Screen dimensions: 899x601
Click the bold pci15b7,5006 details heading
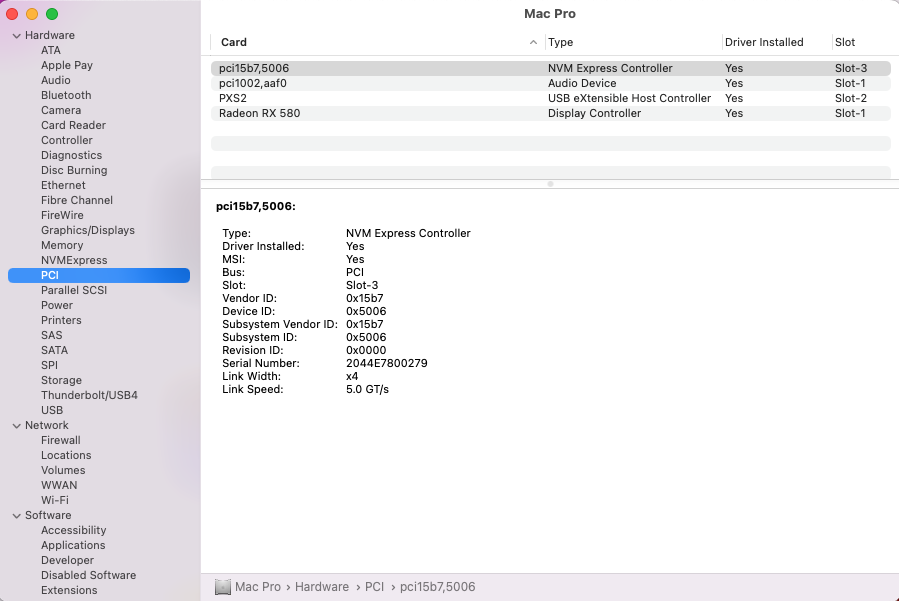tap(256, 206)
